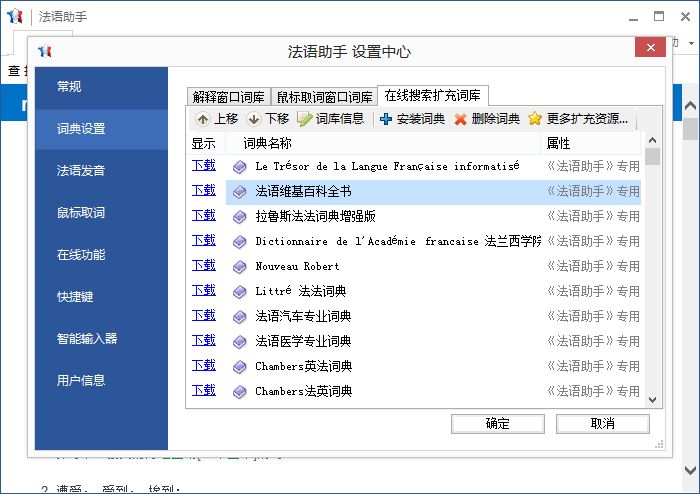Open 词典设置 settings section
The width and height of the screenshot is (700, 494).
click(x=101, y=129)
